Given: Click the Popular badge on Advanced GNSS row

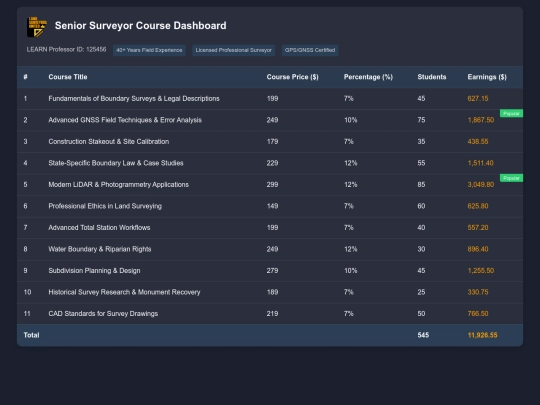Looking at the screenshot, I should [x=511, y=113].
